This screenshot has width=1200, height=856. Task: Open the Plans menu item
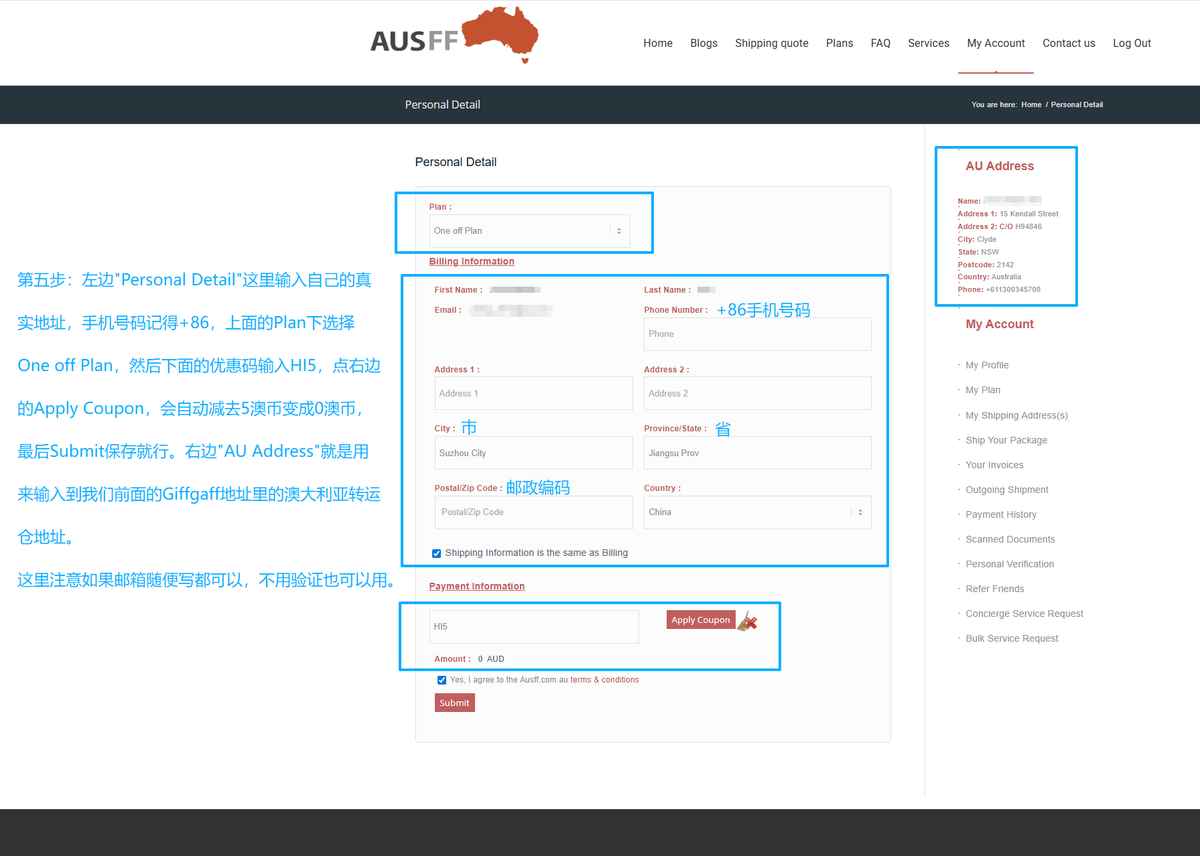click(840, 43)
